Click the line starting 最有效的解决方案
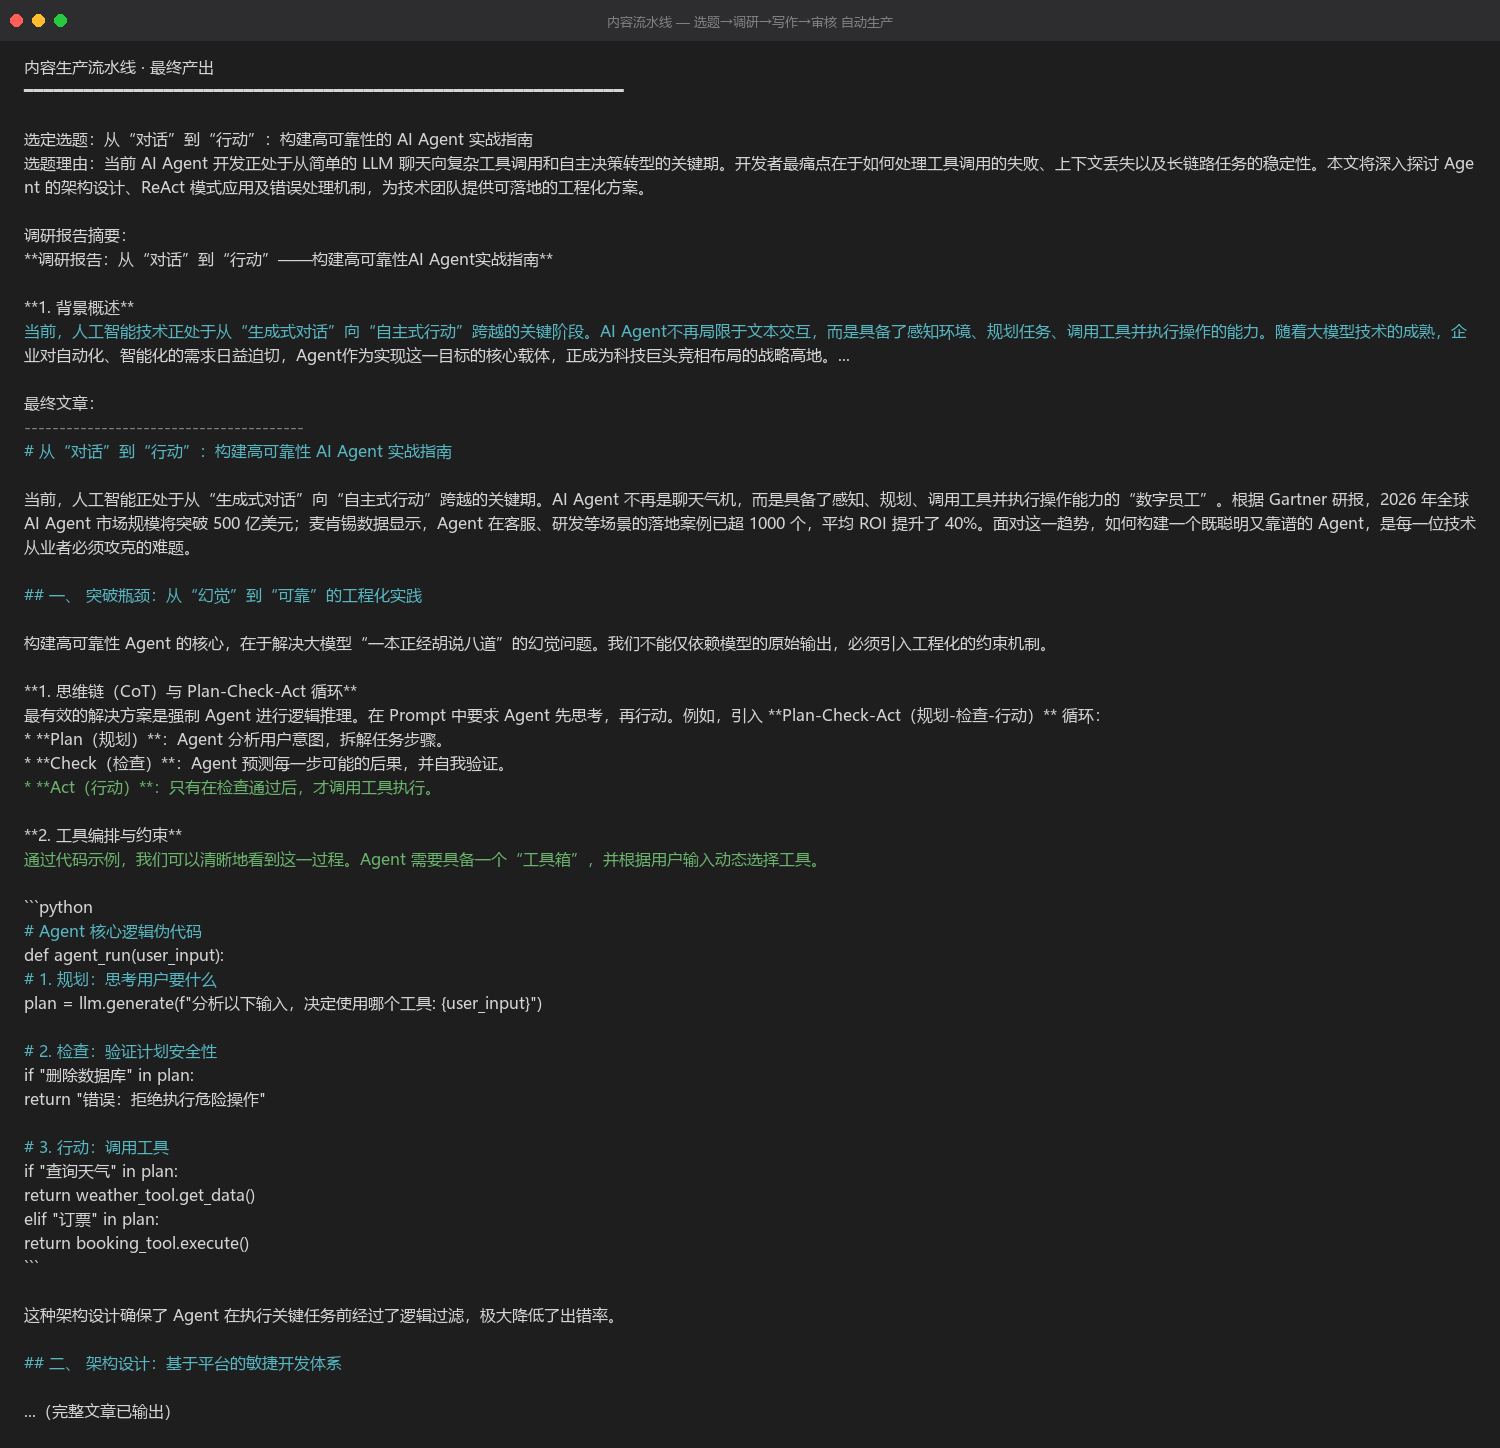This screenshot has width=1500, height=1448. tap(562, 716)
